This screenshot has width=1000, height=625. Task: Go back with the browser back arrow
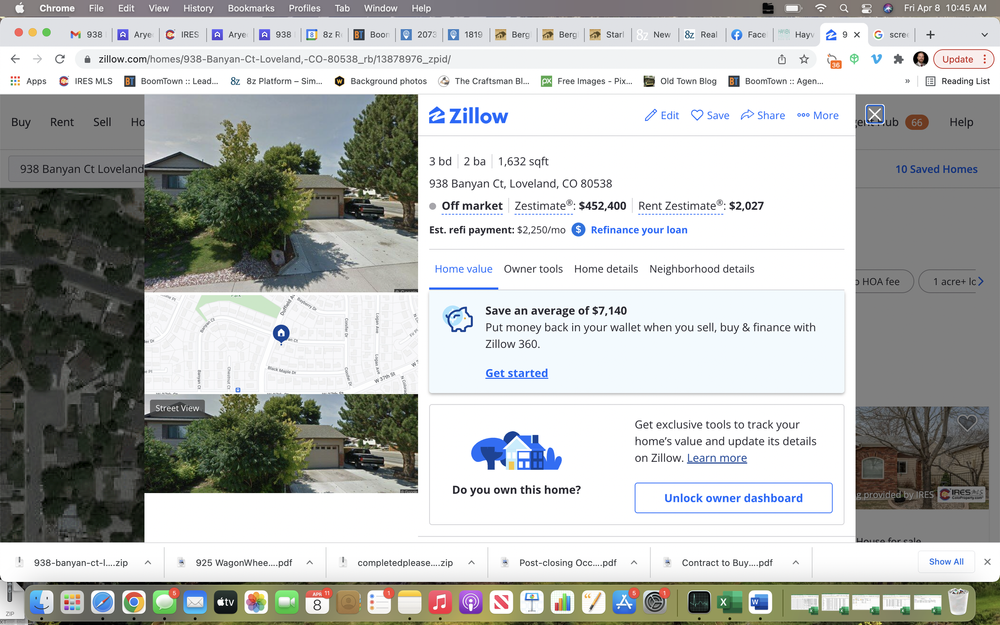coord(15,59)
